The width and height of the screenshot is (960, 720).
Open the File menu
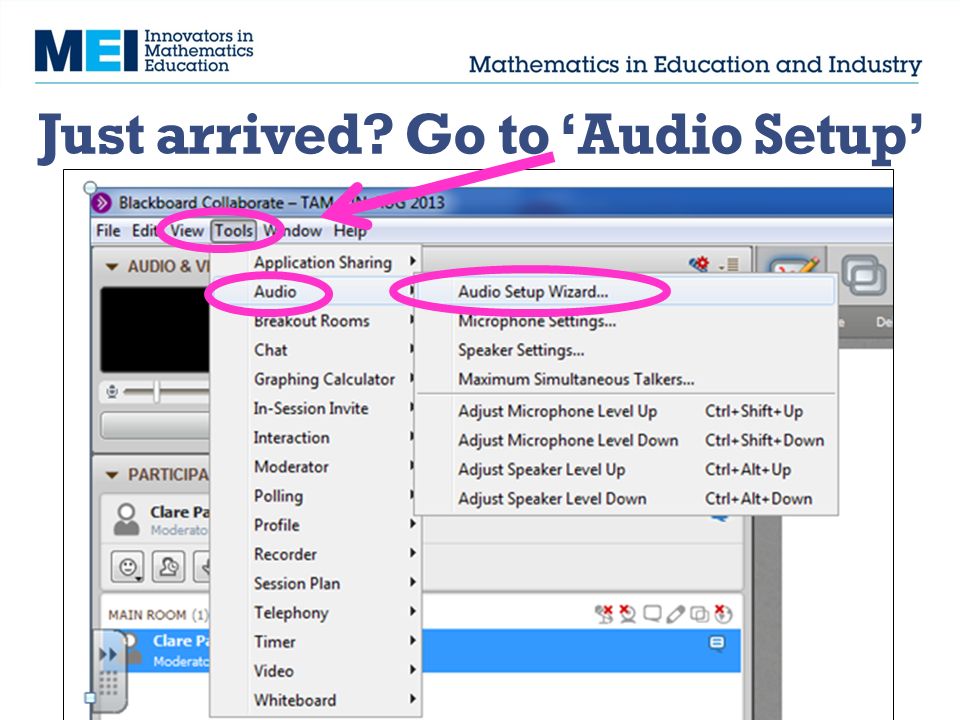tap(108, 231)
